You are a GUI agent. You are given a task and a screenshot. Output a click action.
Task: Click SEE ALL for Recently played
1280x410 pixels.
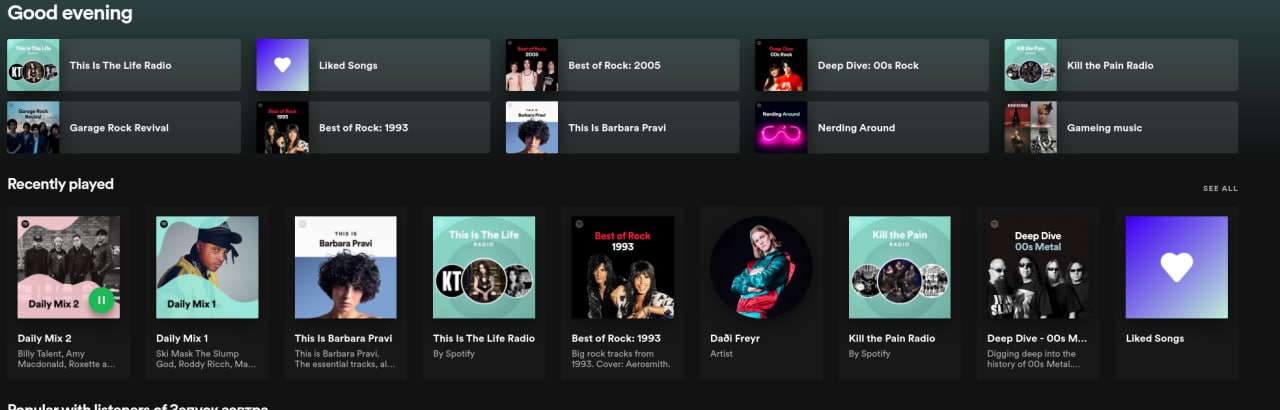click(1220, 188)
